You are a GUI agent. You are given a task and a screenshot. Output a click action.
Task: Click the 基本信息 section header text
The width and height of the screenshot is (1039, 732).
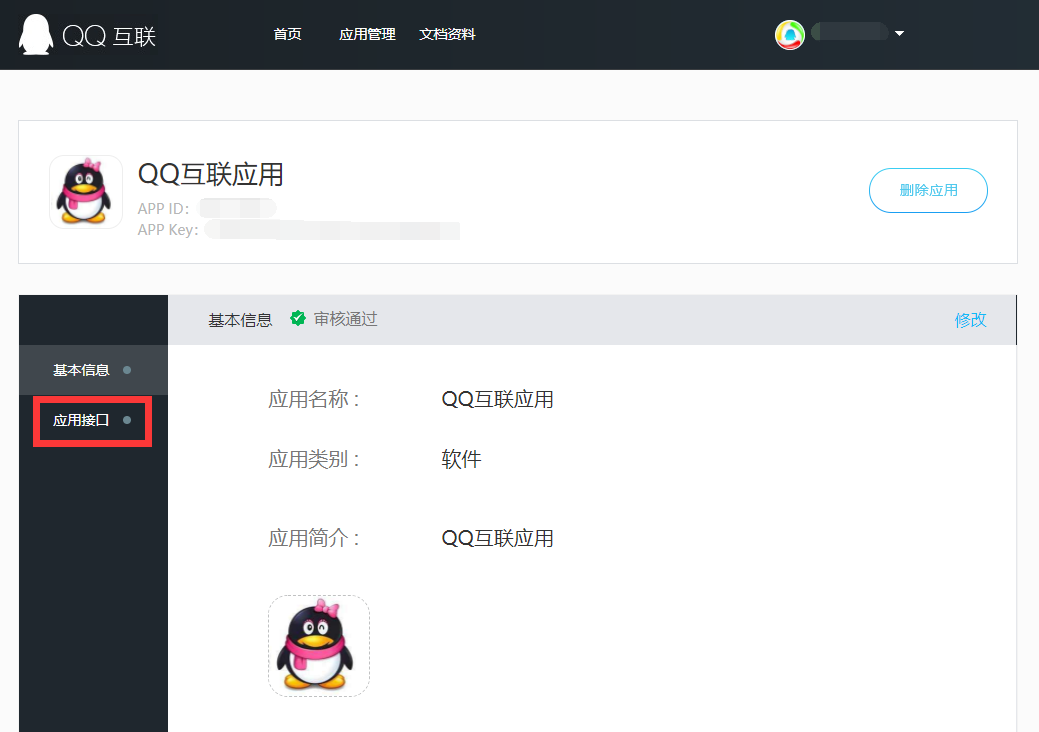pos(241,321)
